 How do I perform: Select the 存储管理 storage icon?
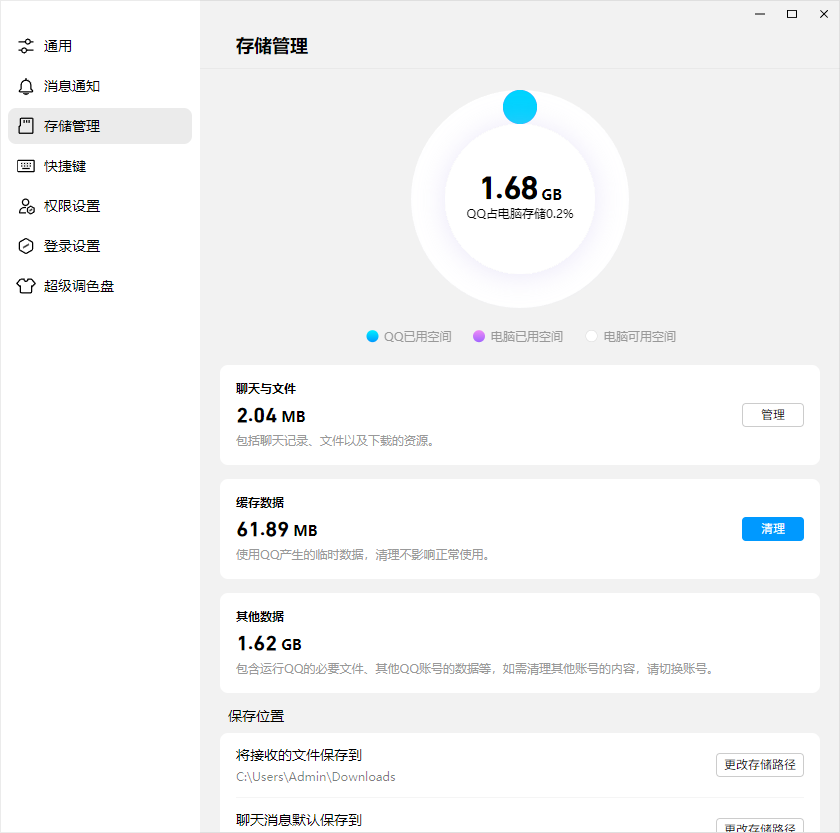click(25, 126)
